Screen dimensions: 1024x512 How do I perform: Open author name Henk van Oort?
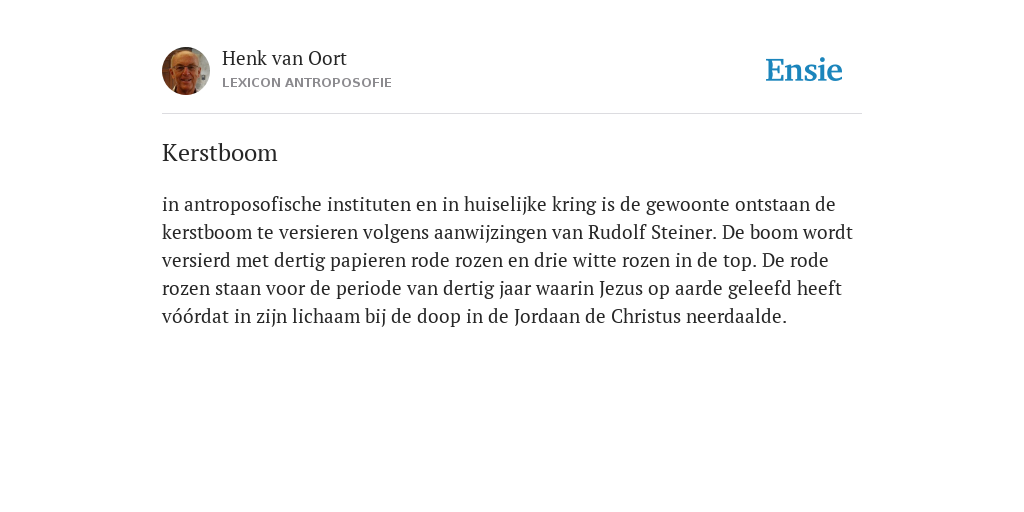click(284, 58)
